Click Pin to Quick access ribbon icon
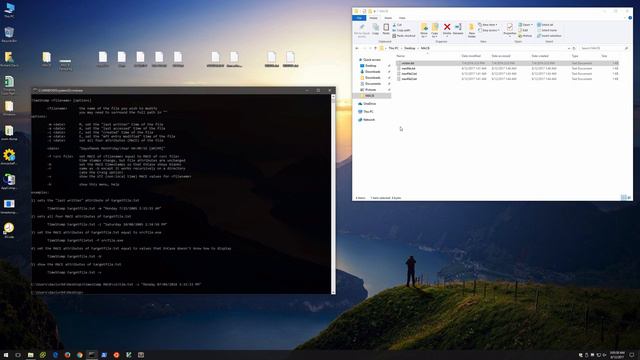The width and height of the screenshot is (640, 360). click(362, 30)
